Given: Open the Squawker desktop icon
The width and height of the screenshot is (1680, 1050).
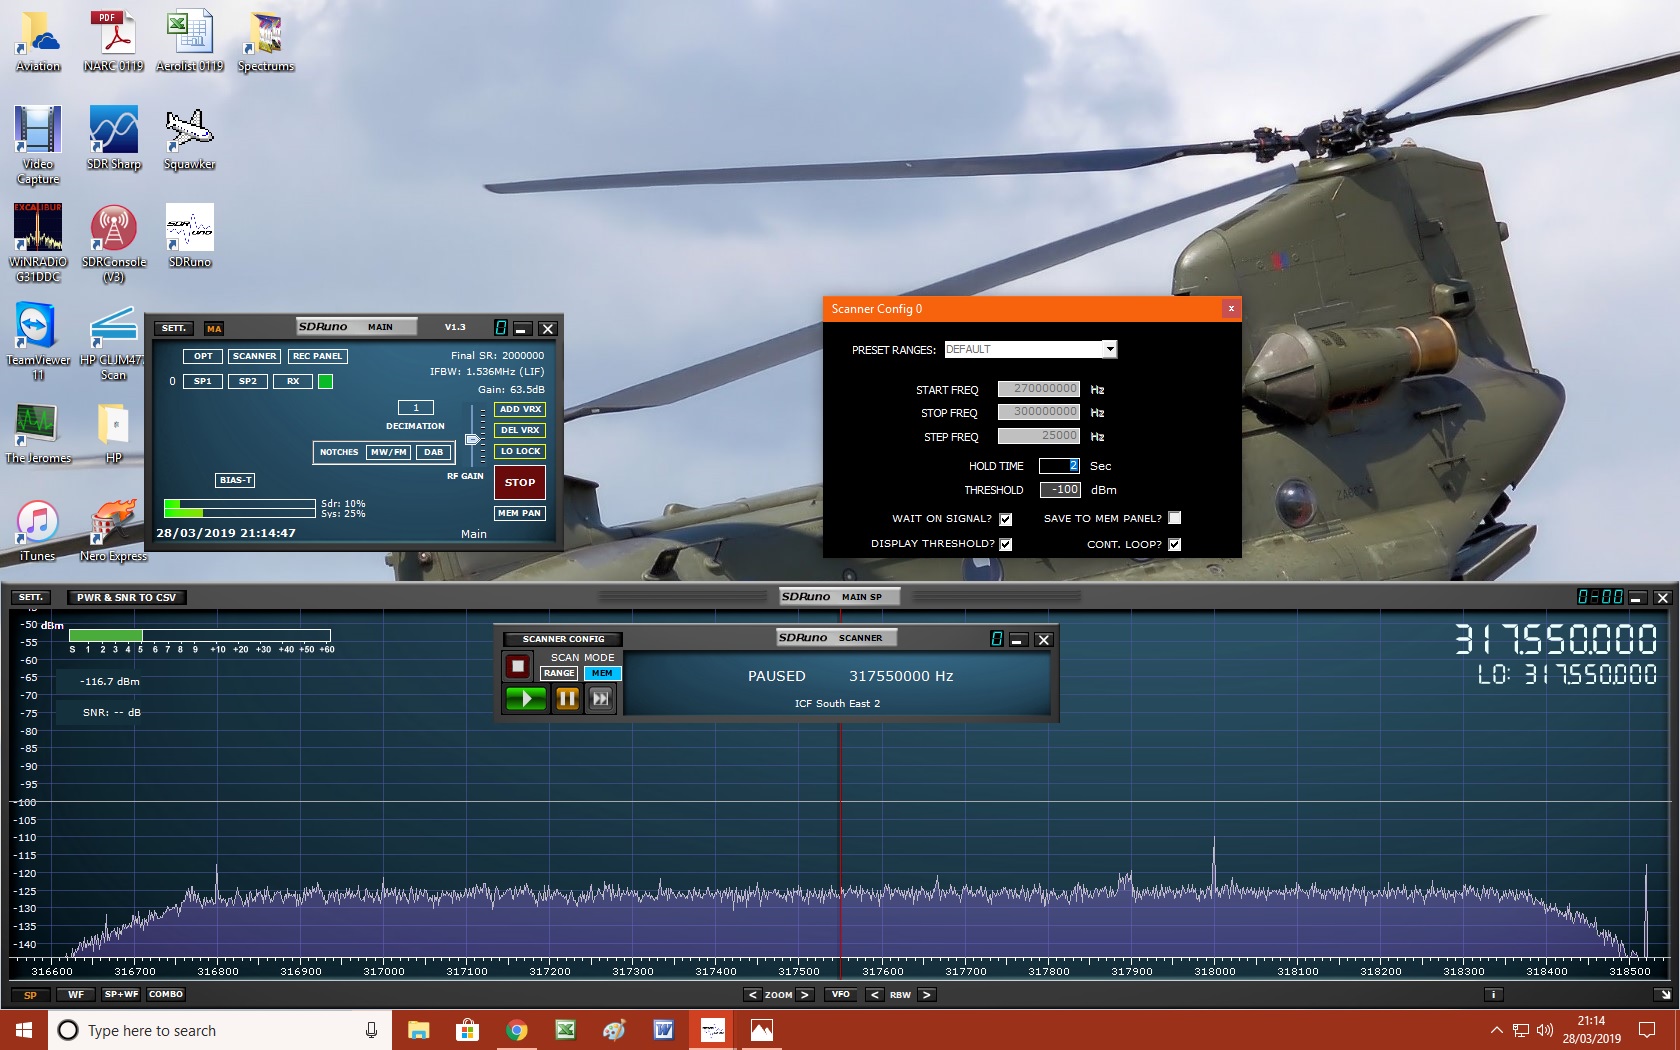Looking at the screenshot, I should tap(189, 138).
